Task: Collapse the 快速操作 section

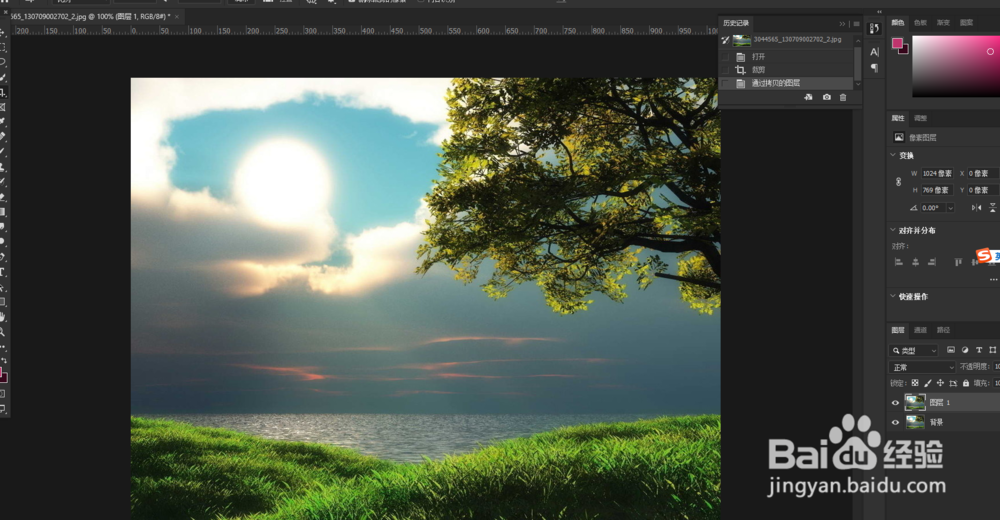Action: click(x=893, y=296)
